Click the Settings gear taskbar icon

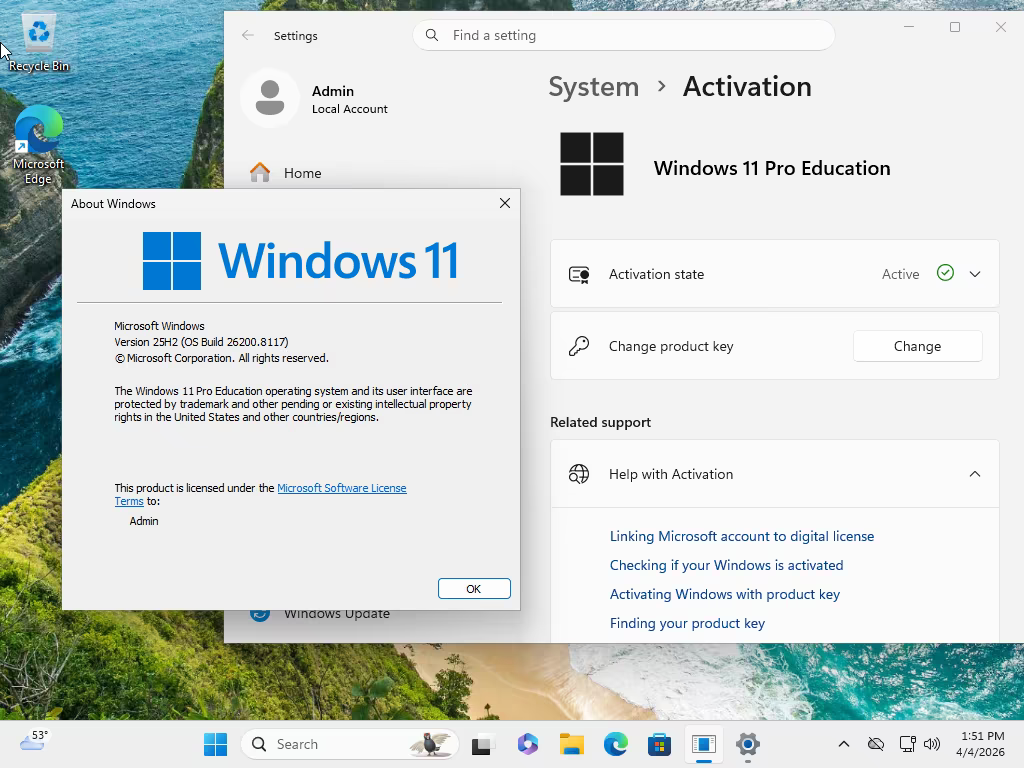click(x=748, y=744)
